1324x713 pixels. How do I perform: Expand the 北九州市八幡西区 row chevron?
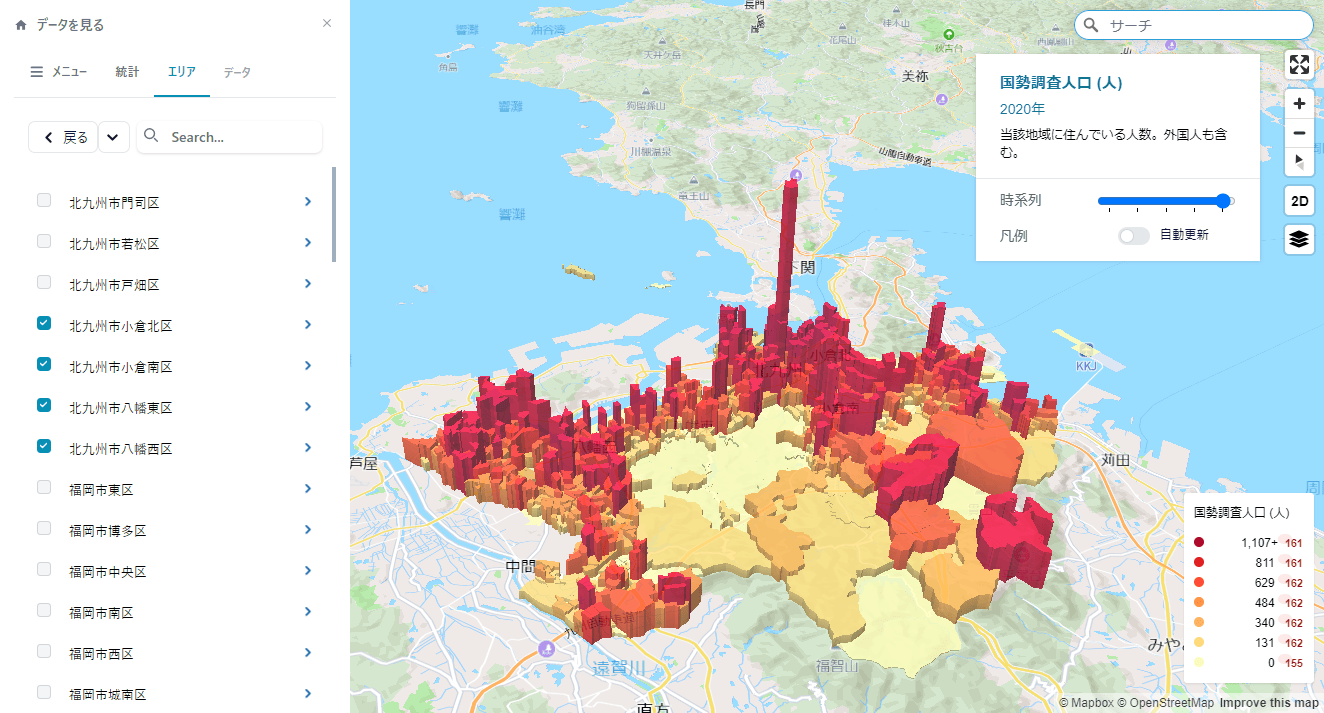[x=308, y=448]
